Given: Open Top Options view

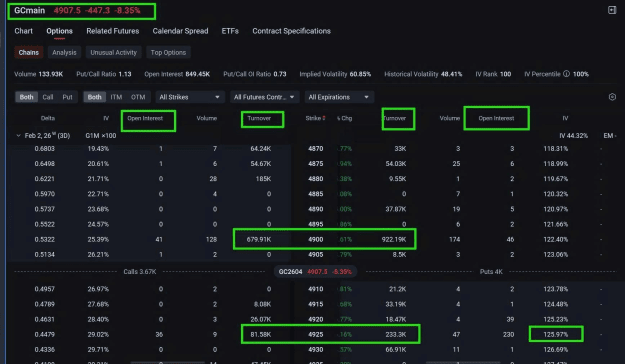Looking at the screenshot, I should pyautogui.click(x=168, y=52).
